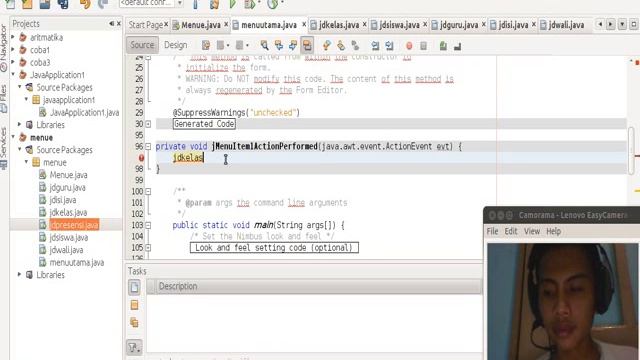The width and height of the screenshot is (640, 360).
Task: Expand the coba1 project node
Action: click(x=13, y=50)
